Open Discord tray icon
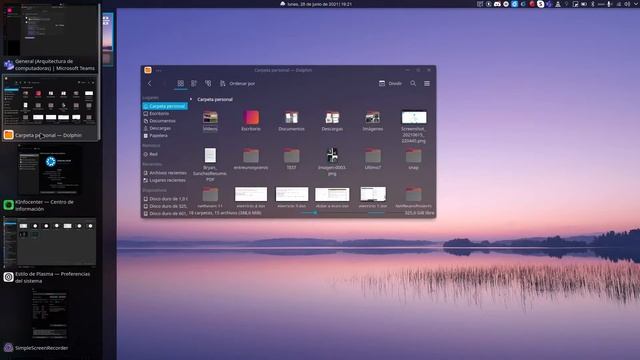Image resolution: width=640 pixels, height=360 pixels. coord(497,4)
